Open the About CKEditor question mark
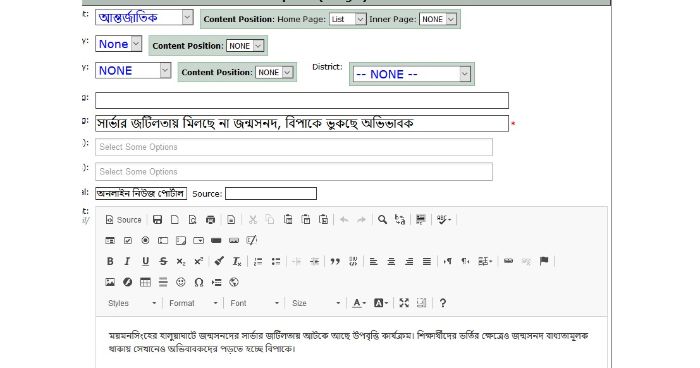This screenshot has height=368, width=700. pos(442,303)
